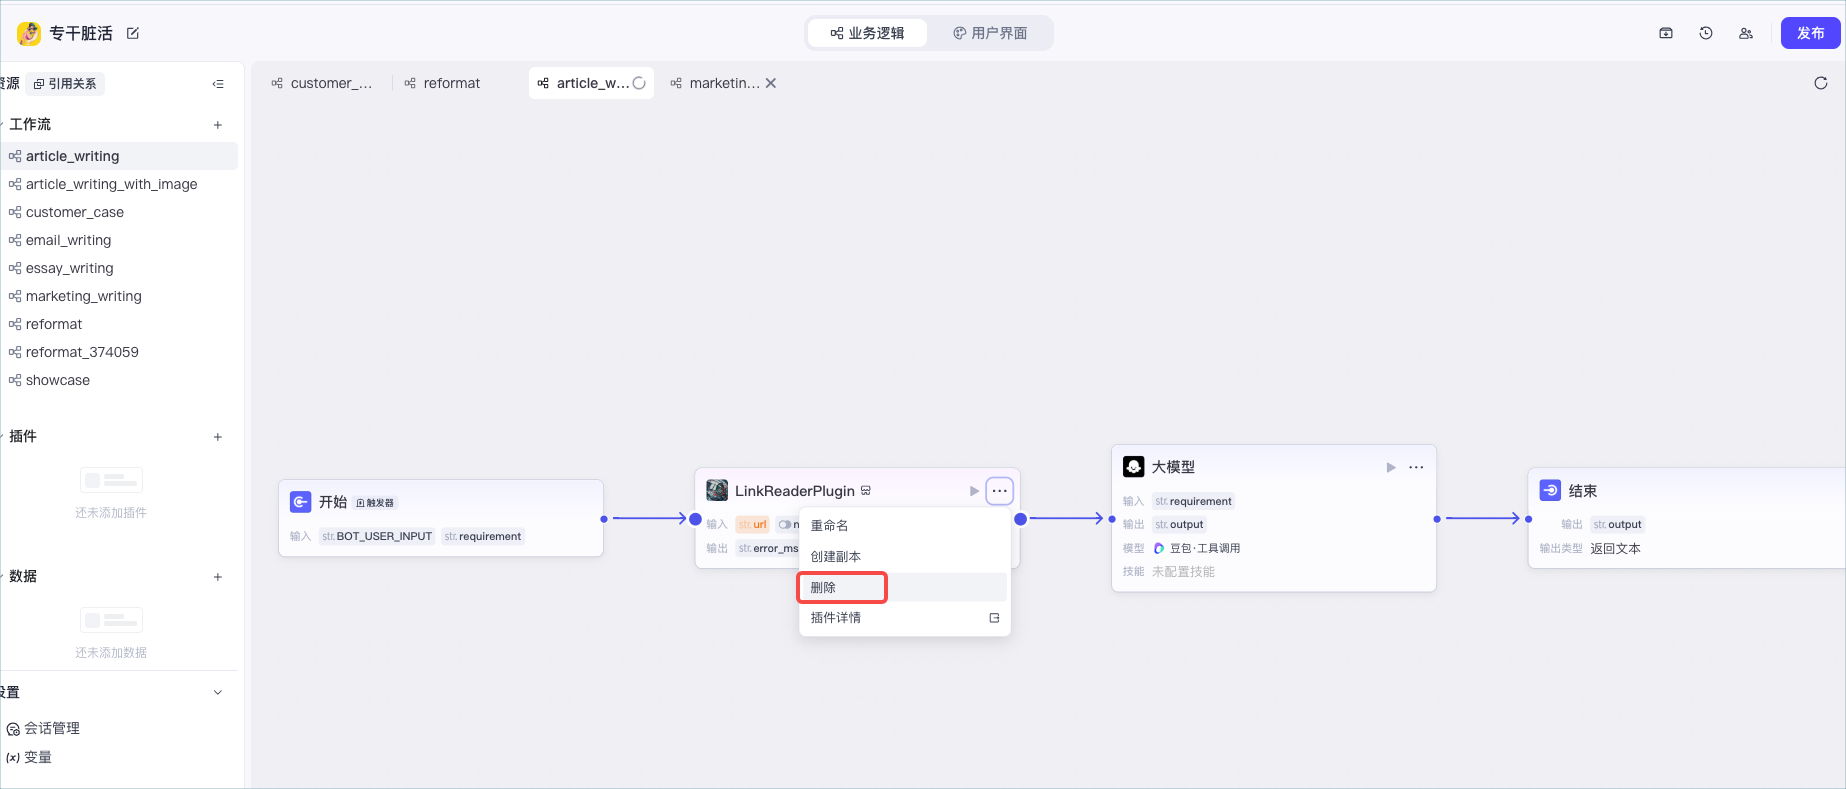The width and height of the screenshot is (1846, 789).
Task: Click the refresh icon on canvas
Action: coord(1821,83)
